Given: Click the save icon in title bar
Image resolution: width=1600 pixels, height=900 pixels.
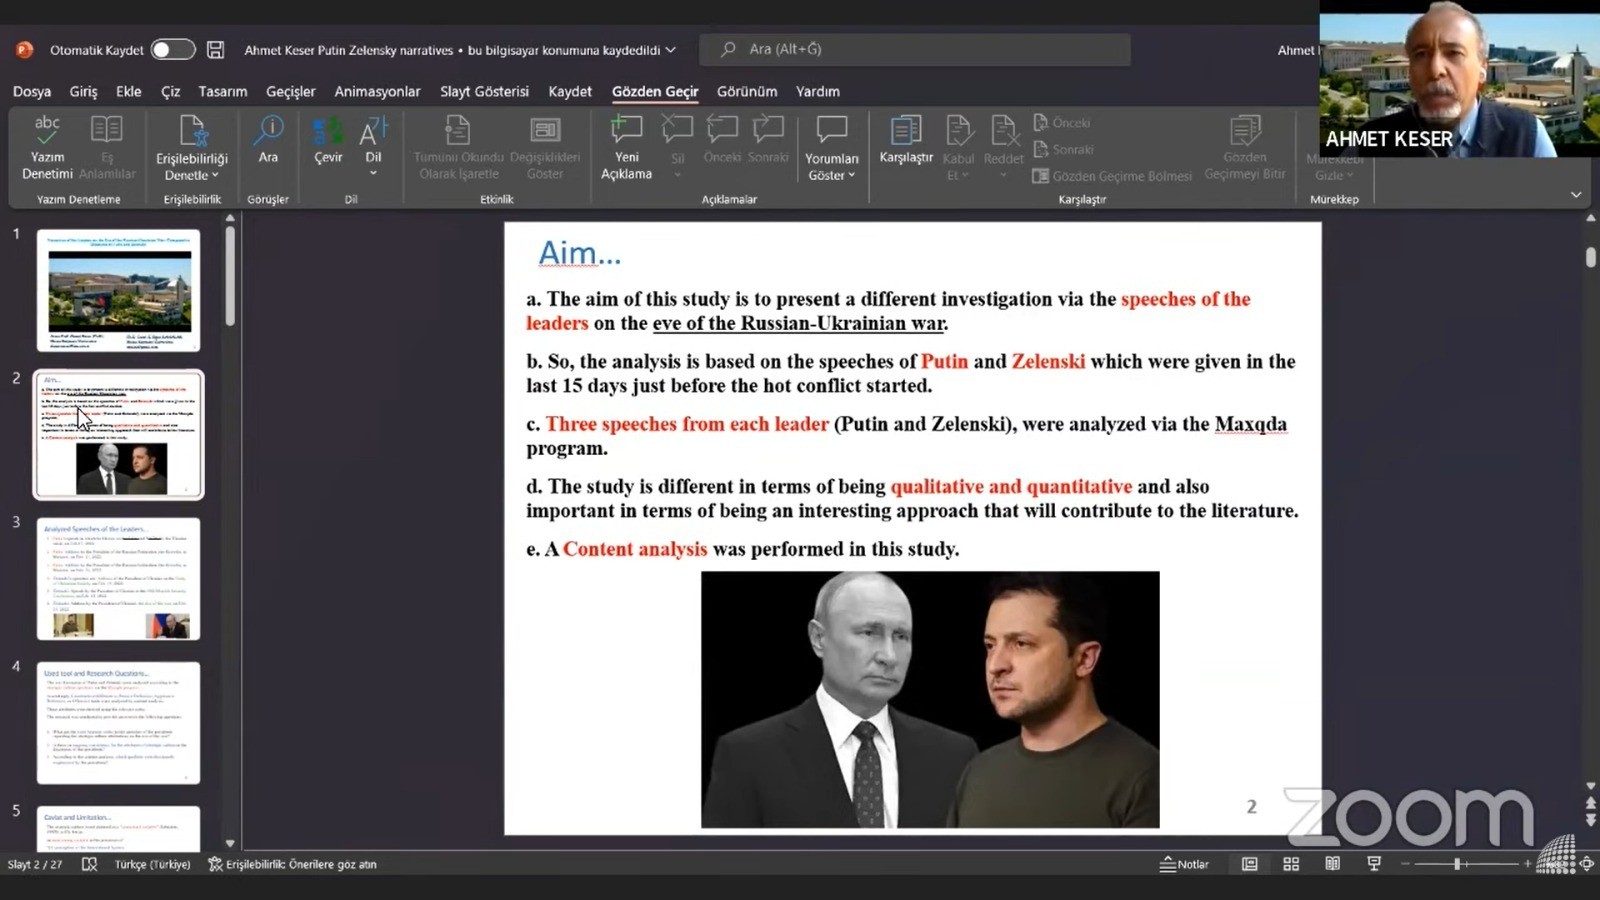Looking at the screenshot, I should click(x=215, y=49).
